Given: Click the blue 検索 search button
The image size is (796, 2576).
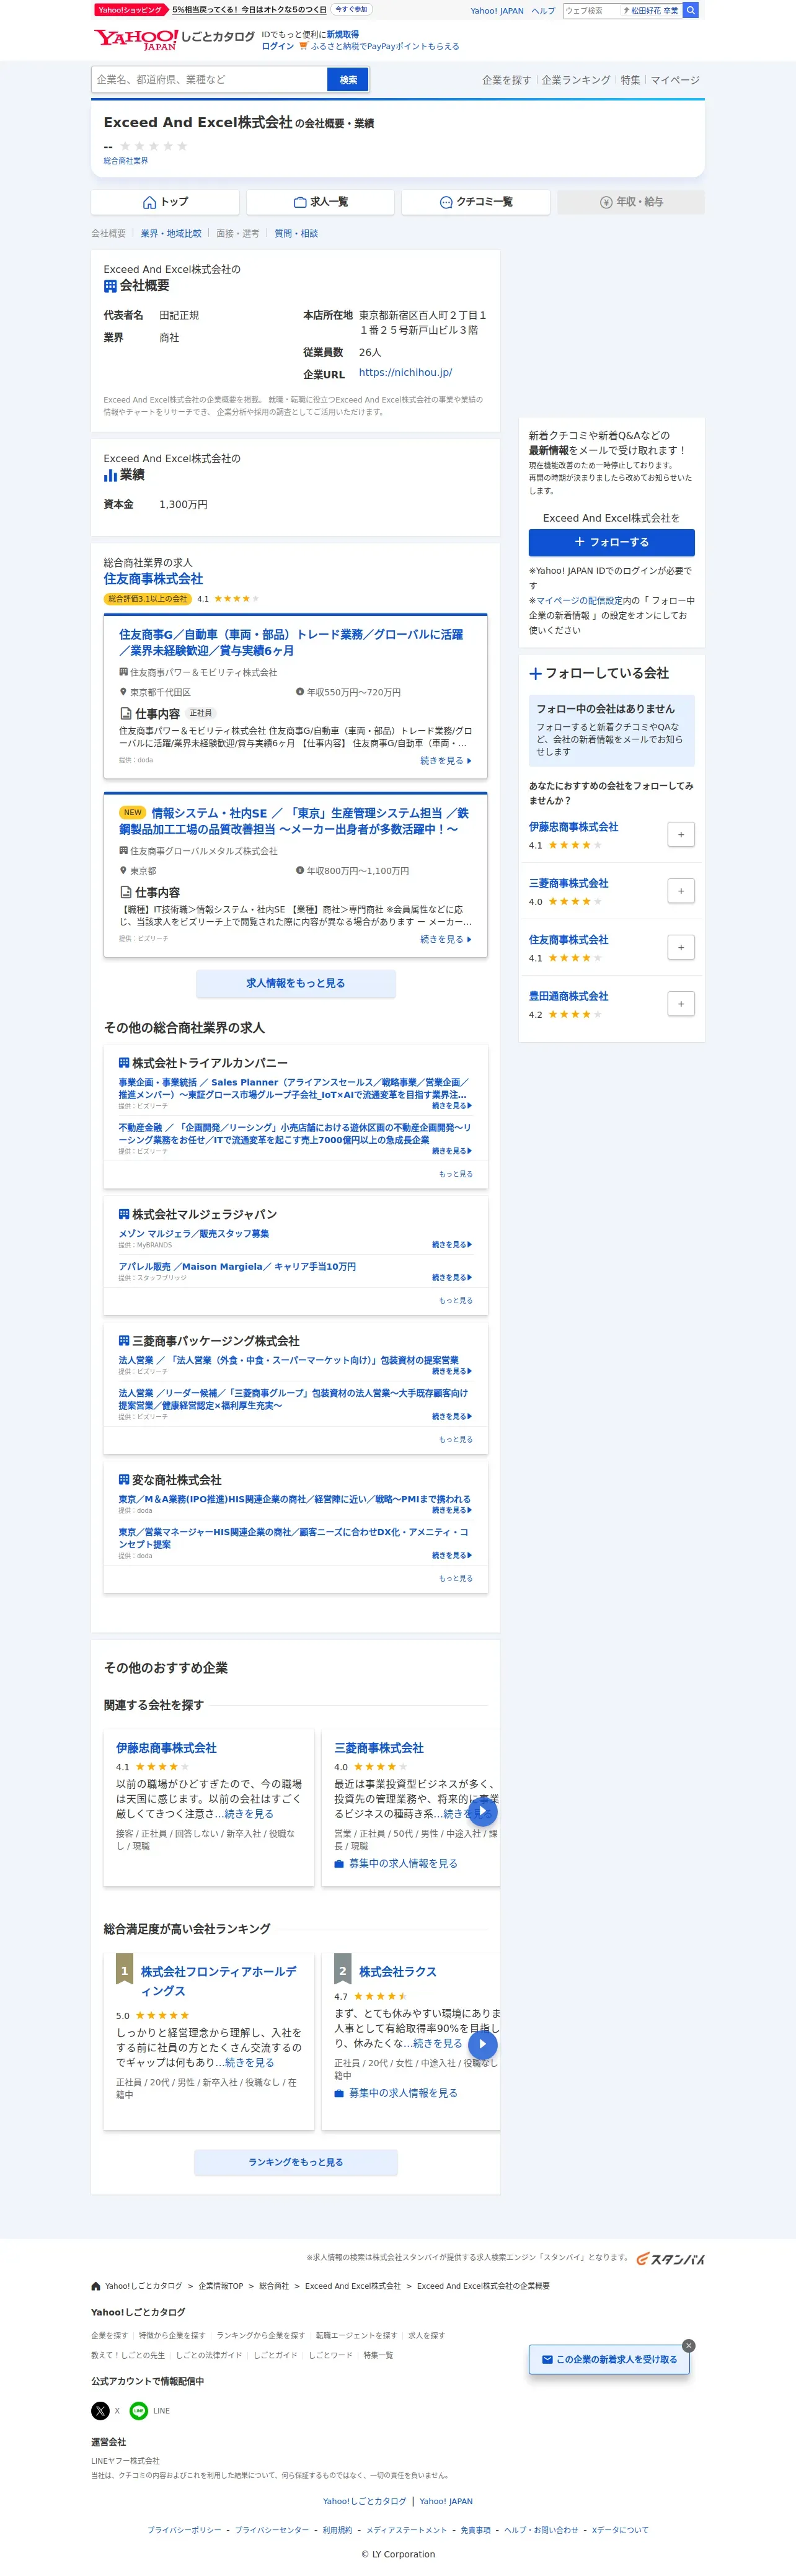Looking at the screenshot, I should (348, 80).
